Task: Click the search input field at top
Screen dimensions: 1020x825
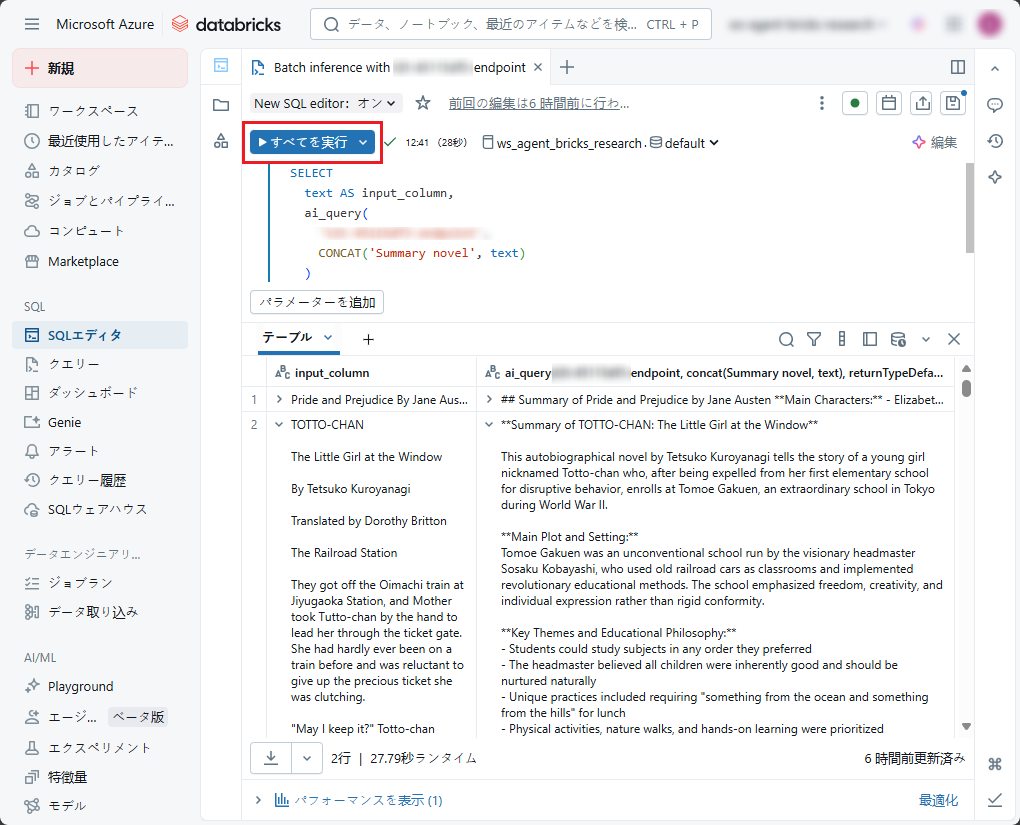Action: tap(510, 24)
